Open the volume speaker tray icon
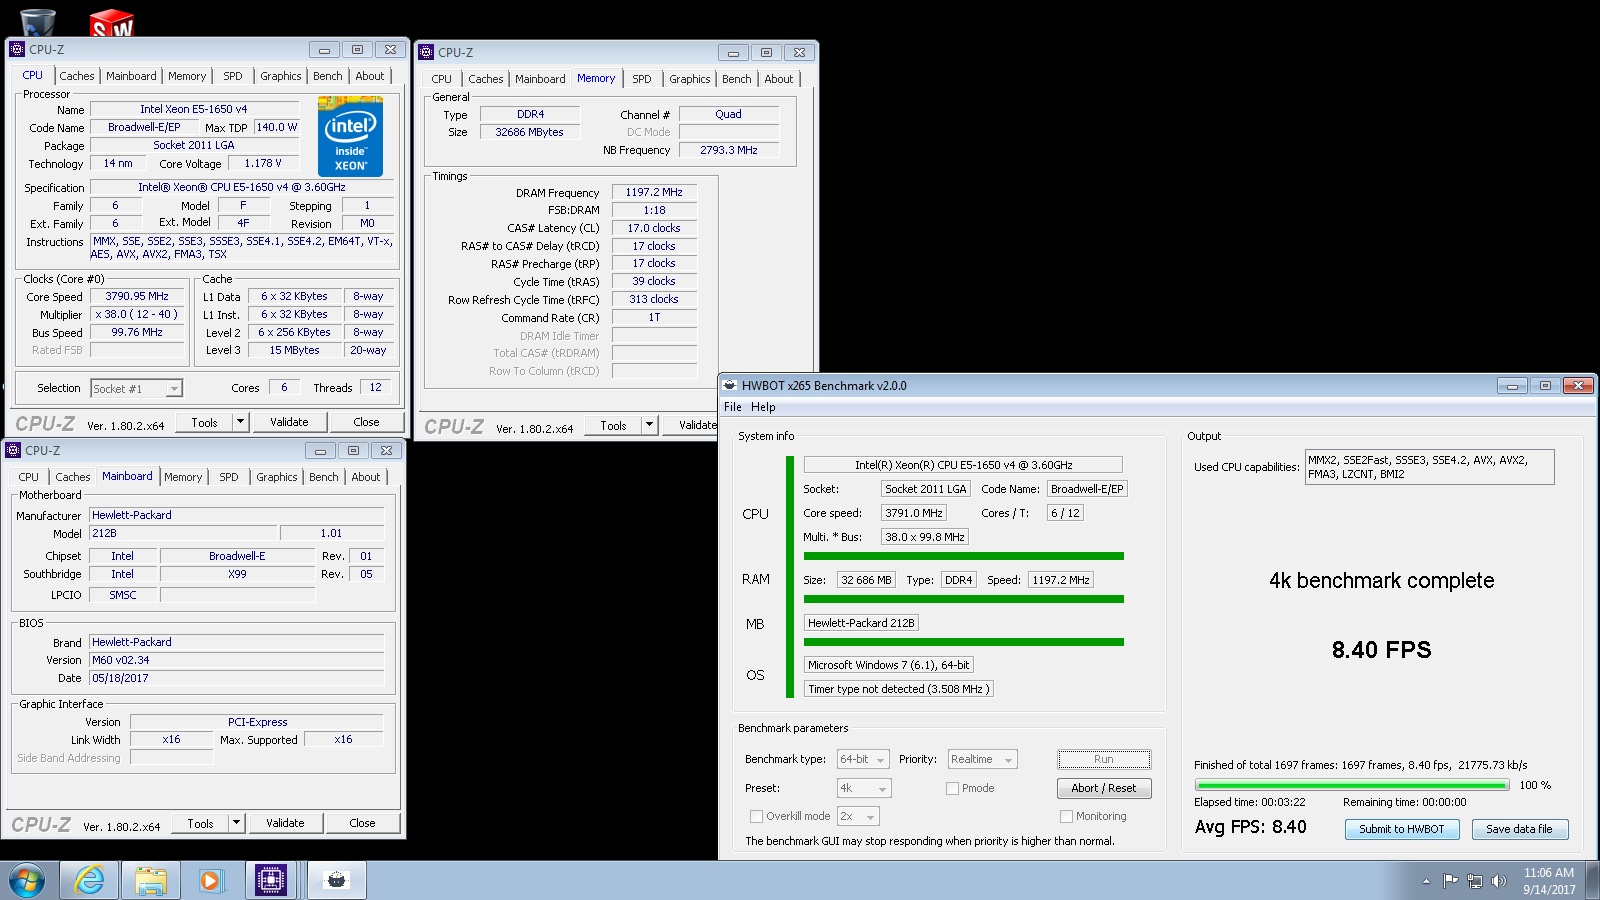Viewport: 1600px width, 900px height. point(1498,881)
